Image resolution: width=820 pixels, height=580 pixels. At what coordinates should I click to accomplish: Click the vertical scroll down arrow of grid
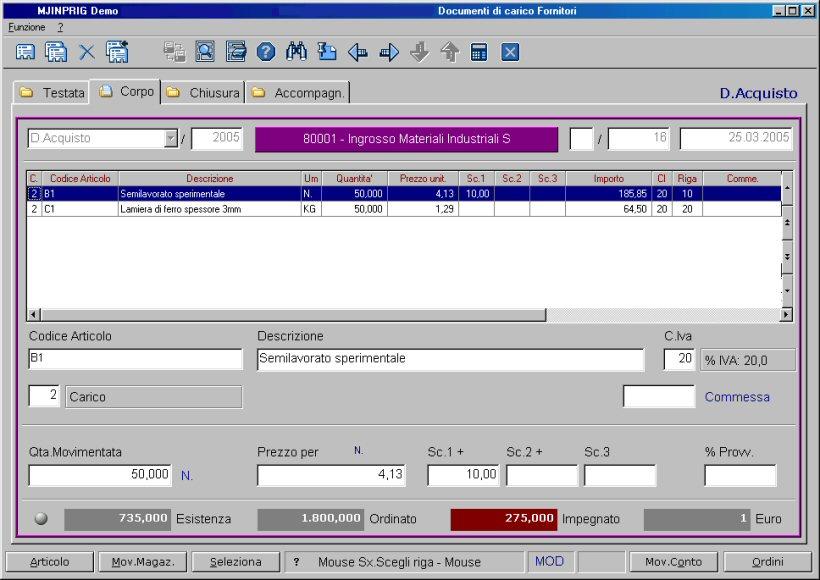click(787, 291)
